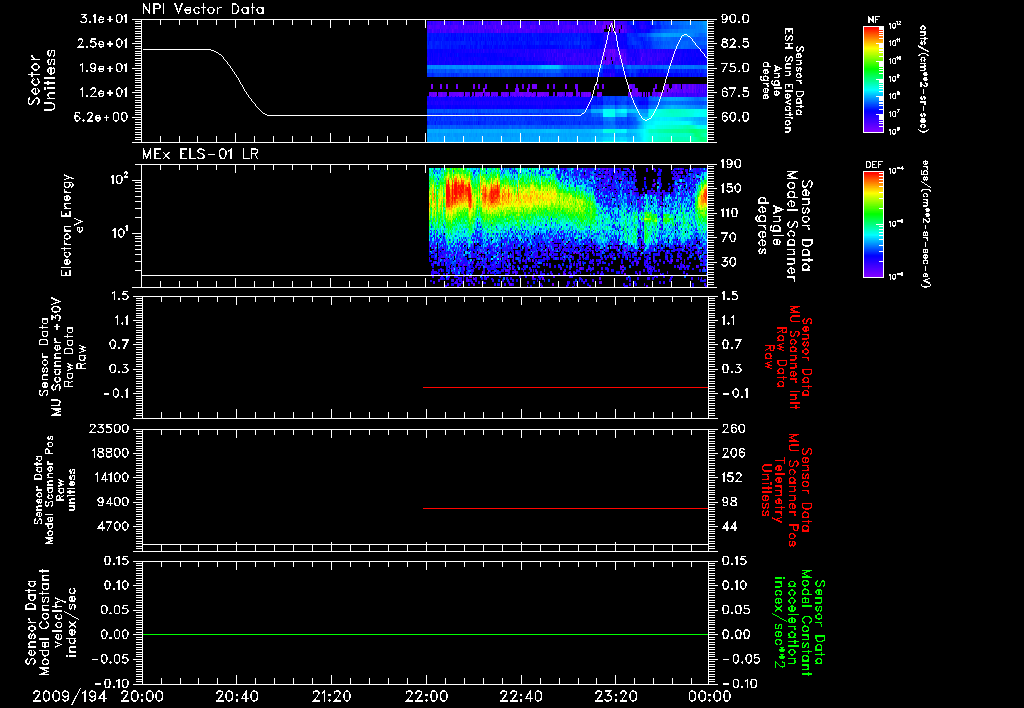Viewport: 1024px width, 708px height.
Task: Click the '2.5e+01' sector axis tick label
Action: tap(104, 43)
